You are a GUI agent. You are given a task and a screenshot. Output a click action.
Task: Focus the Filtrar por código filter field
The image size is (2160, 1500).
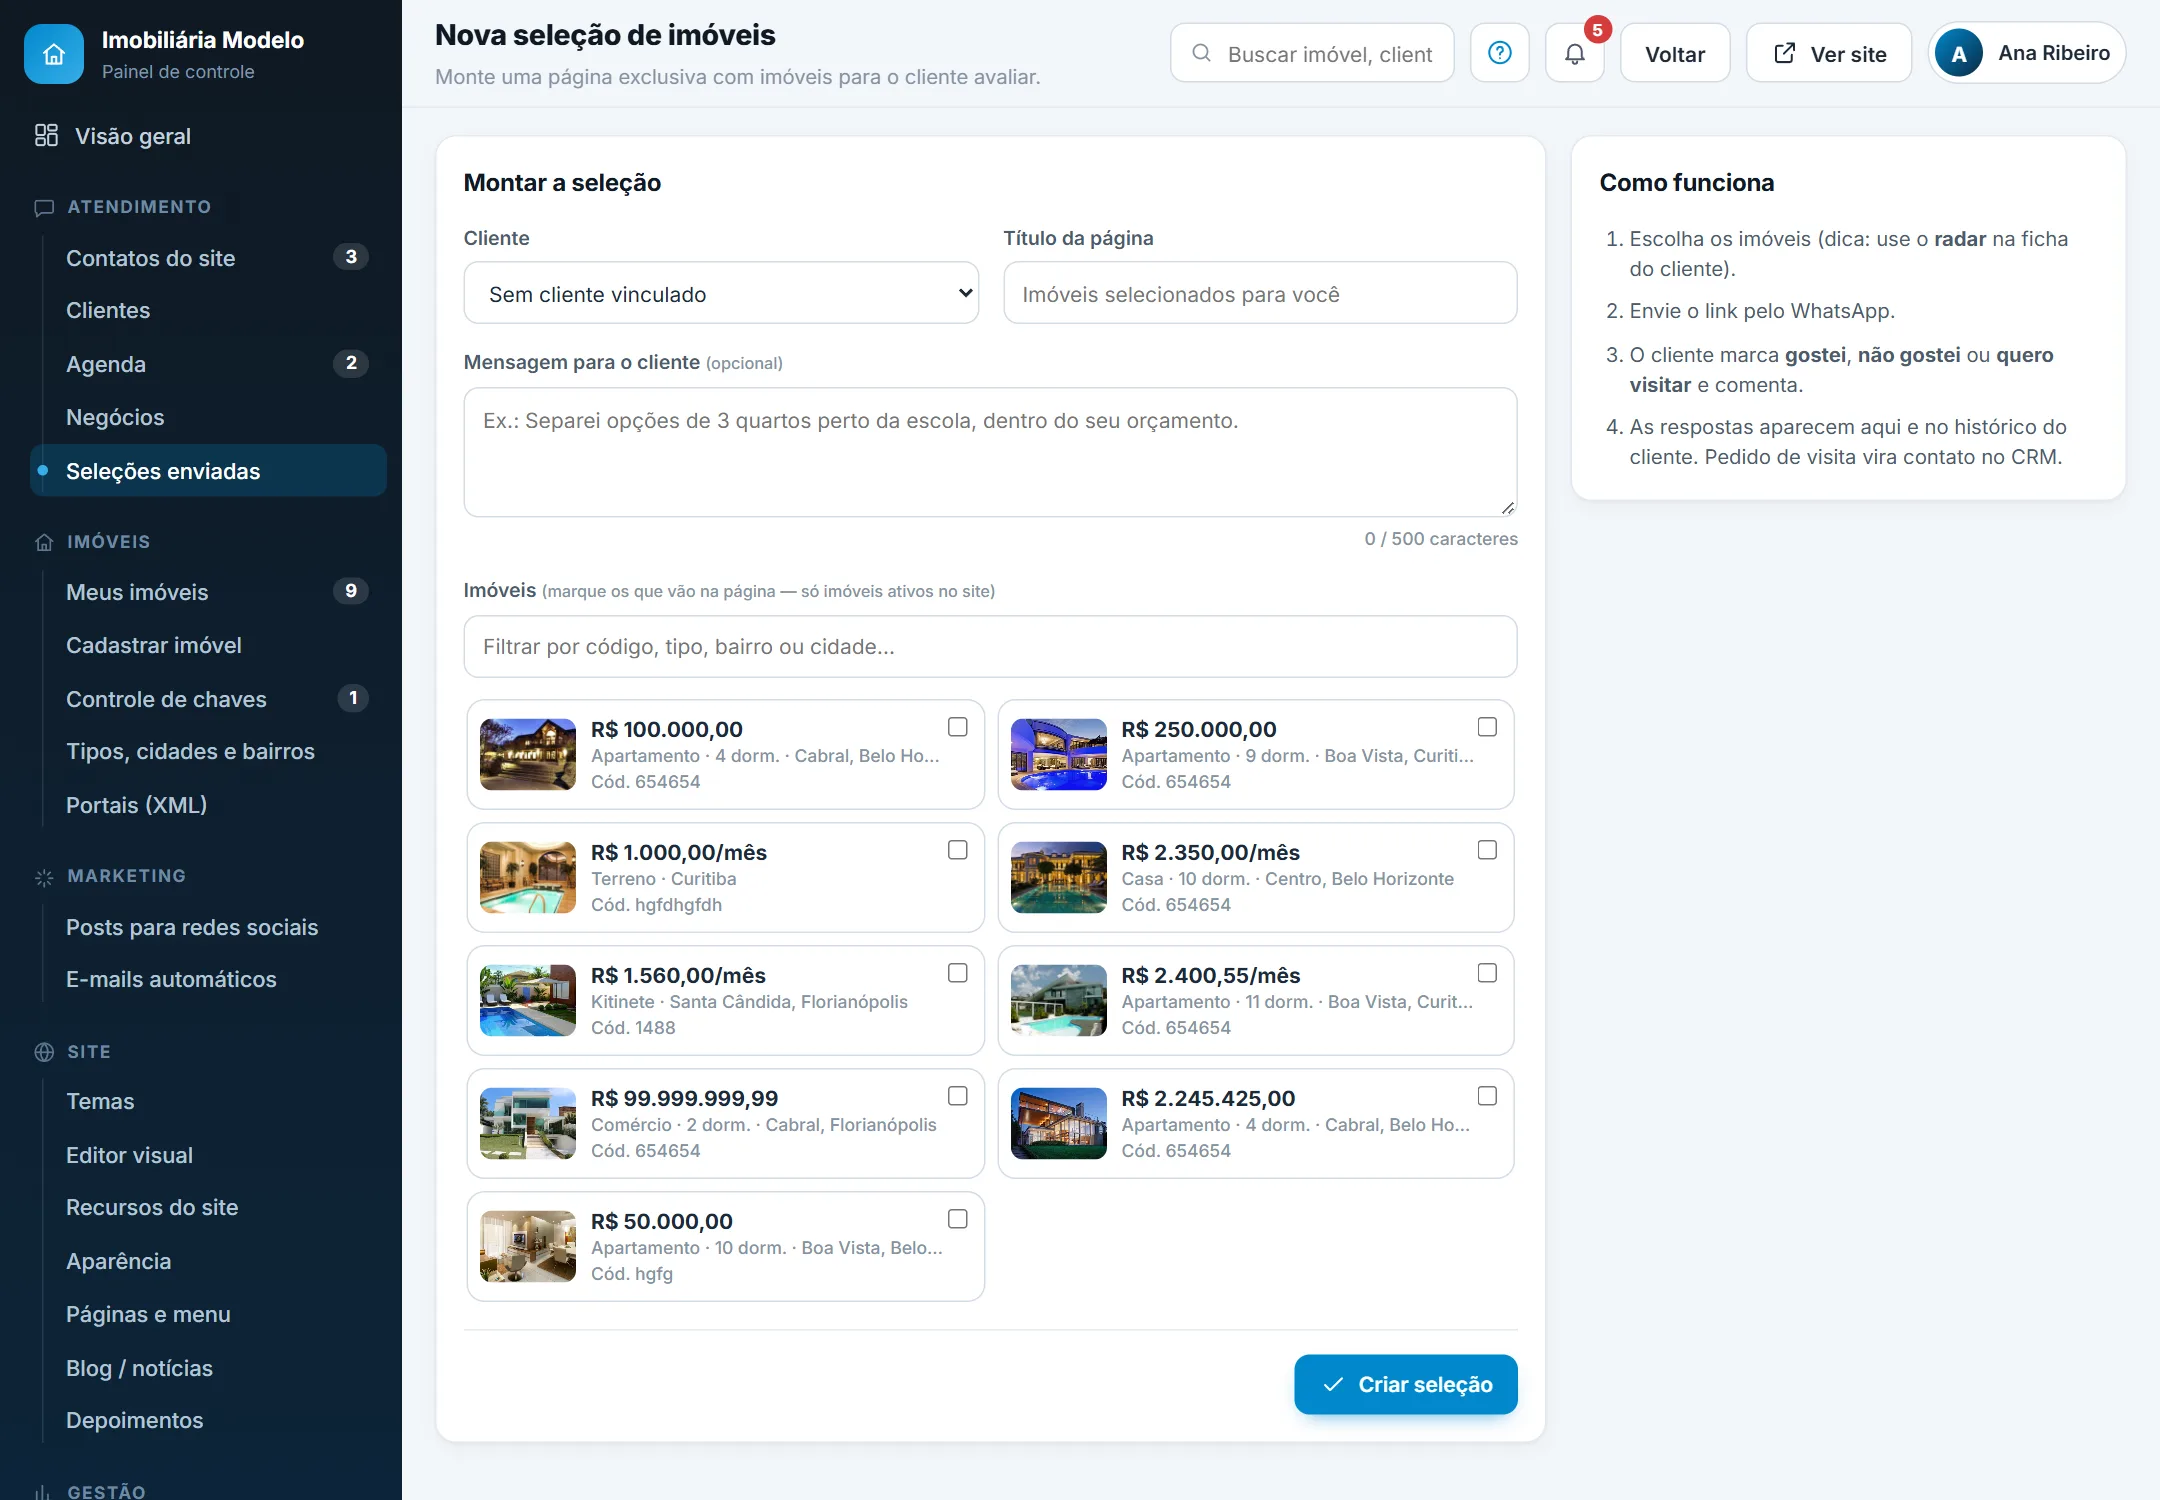(990, 647)
